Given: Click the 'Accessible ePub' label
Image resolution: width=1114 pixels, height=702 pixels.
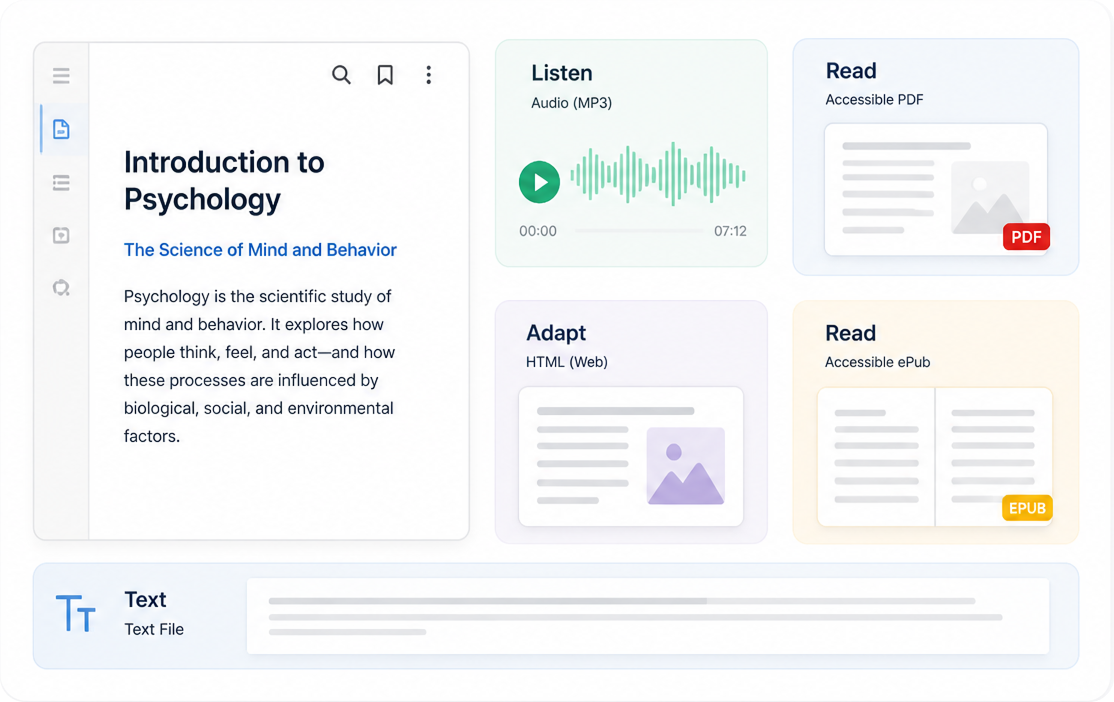Looking at the screenshot, I should pos(877,362).
